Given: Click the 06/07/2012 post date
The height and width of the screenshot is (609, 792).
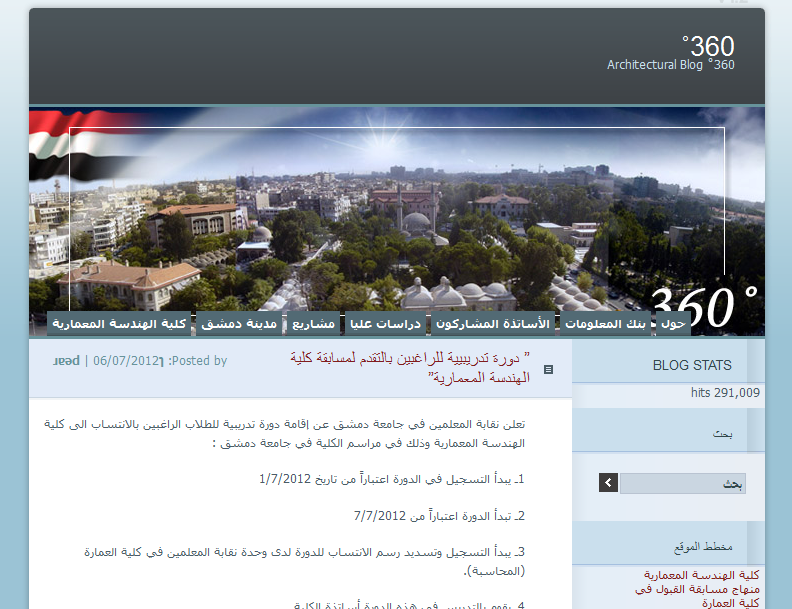Looking at the screenshot, I should click(x=126, y=361).
